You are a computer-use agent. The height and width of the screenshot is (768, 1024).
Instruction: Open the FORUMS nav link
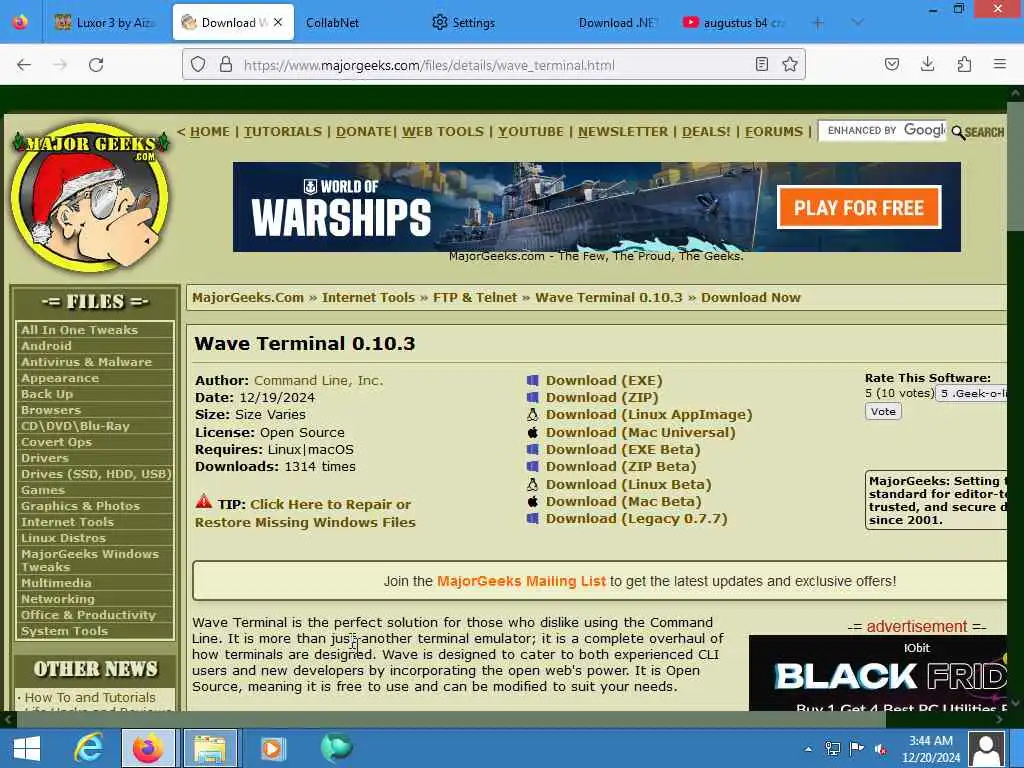[774, 131]
